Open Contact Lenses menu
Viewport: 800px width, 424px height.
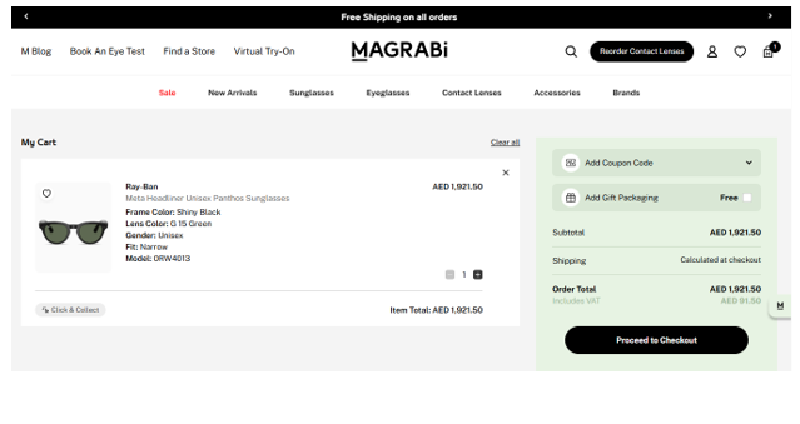[471, 92]
